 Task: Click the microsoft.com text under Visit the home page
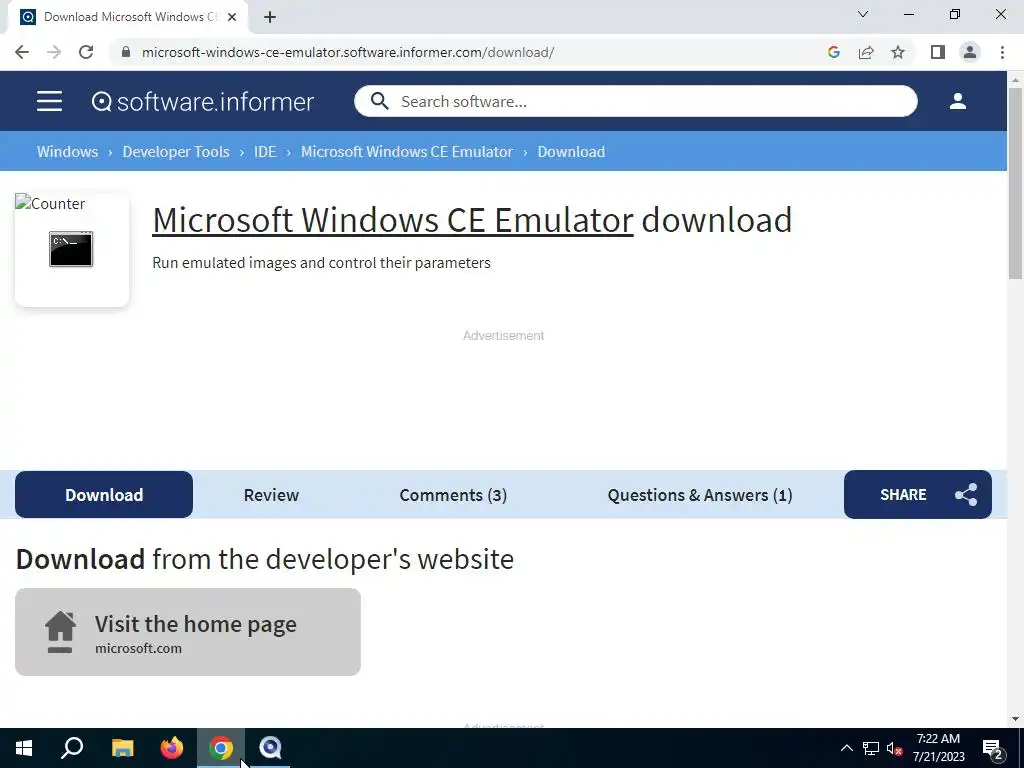(x=138, y=648)
